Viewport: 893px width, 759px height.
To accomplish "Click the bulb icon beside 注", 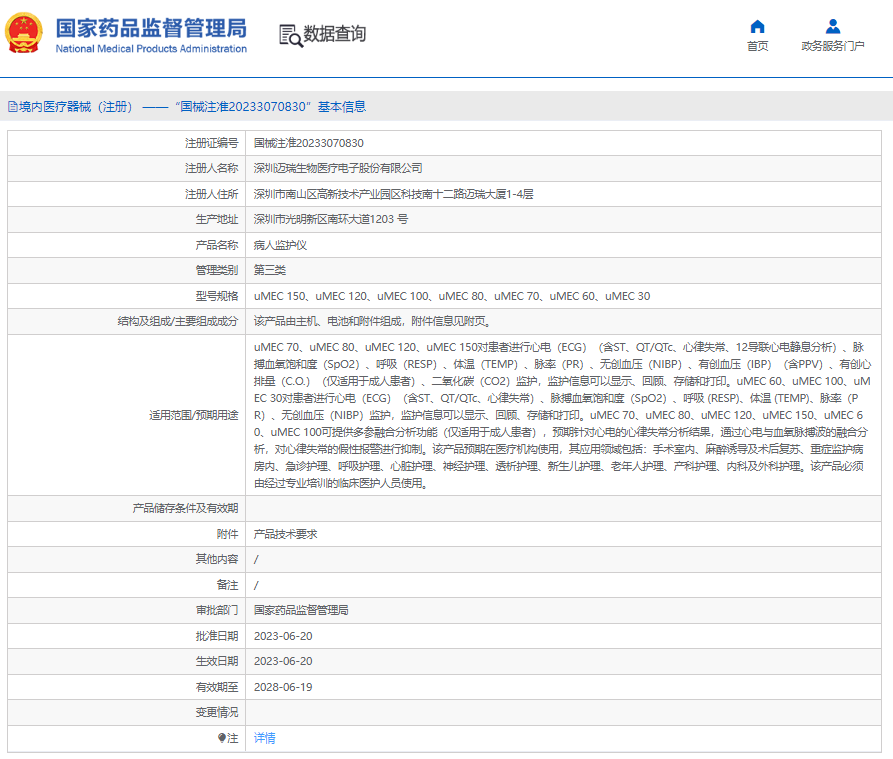I will 222,738.
